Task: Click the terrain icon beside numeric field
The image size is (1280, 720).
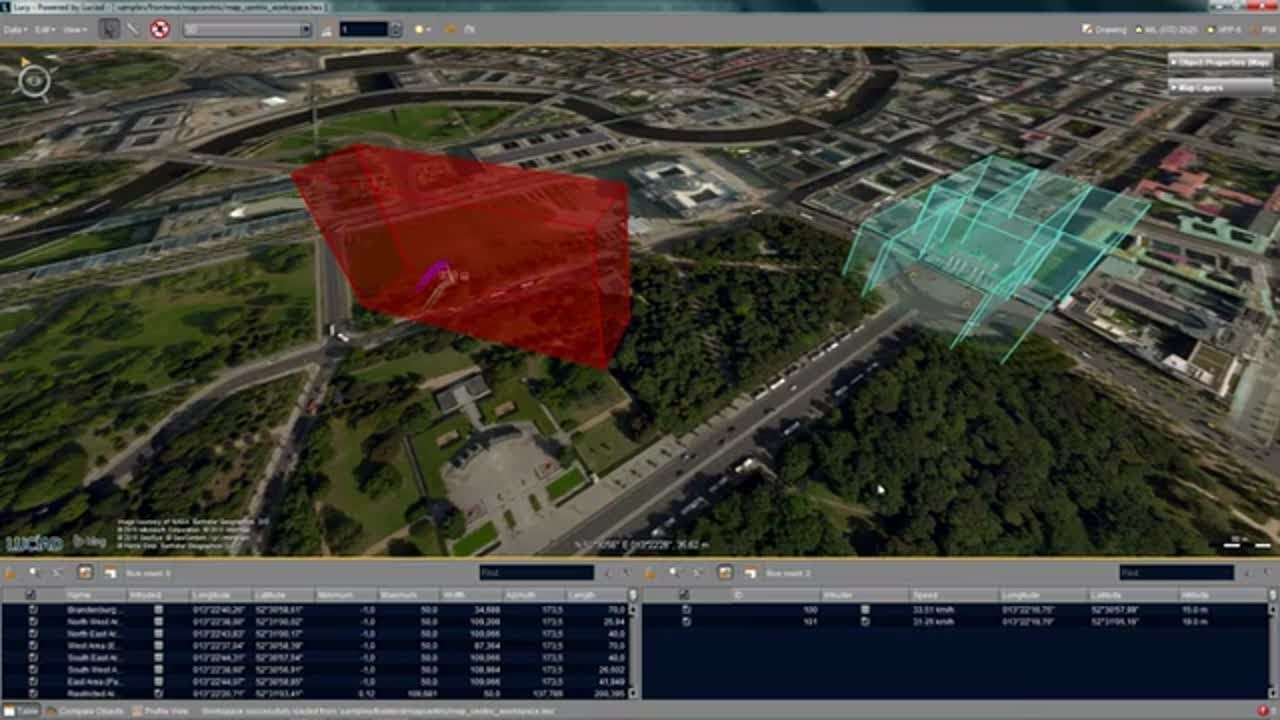Action: [326, 30]
